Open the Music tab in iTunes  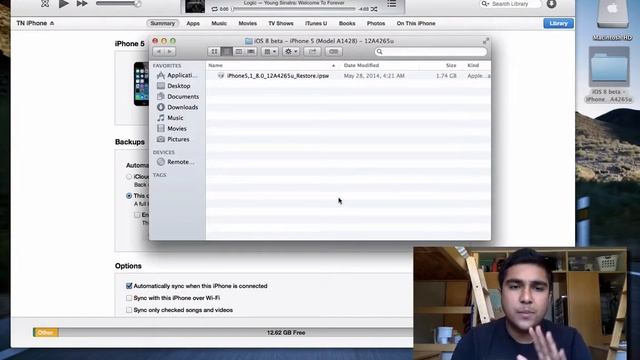219,23
